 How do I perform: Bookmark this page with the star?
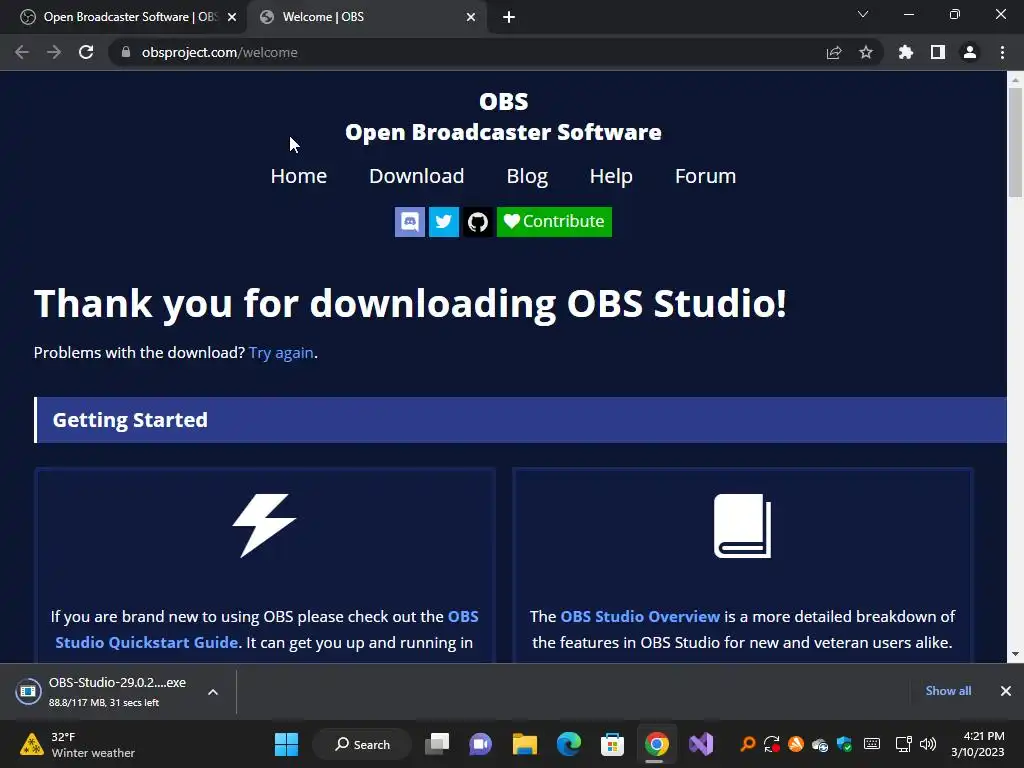866,52
